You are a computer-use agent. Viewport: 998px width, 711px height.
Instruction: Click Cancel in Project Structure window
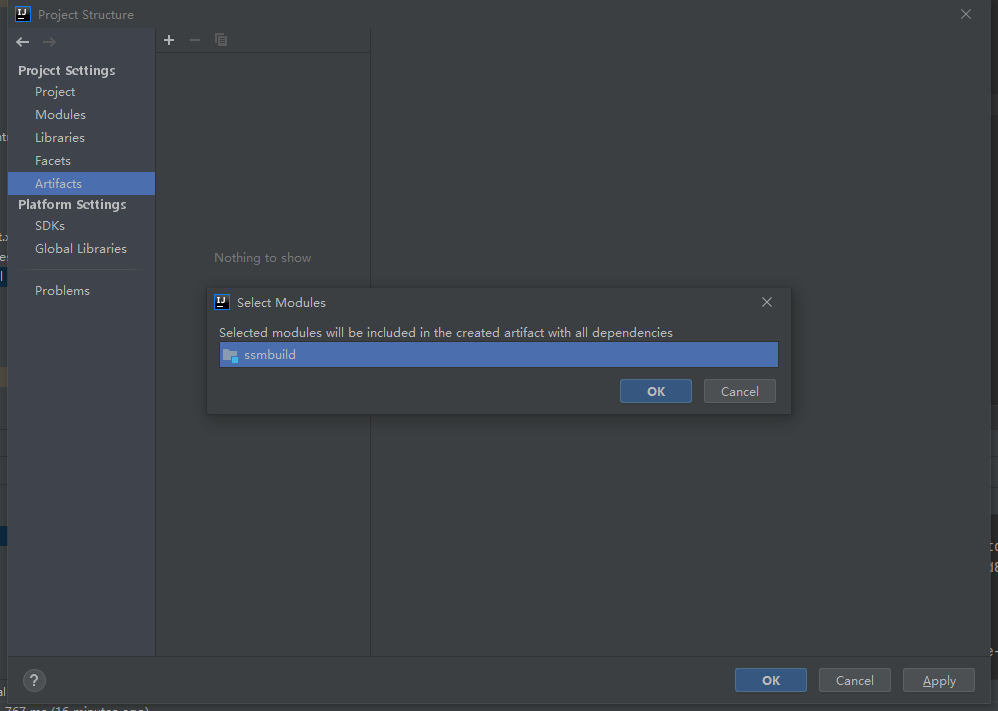click(x=855, y=680)
